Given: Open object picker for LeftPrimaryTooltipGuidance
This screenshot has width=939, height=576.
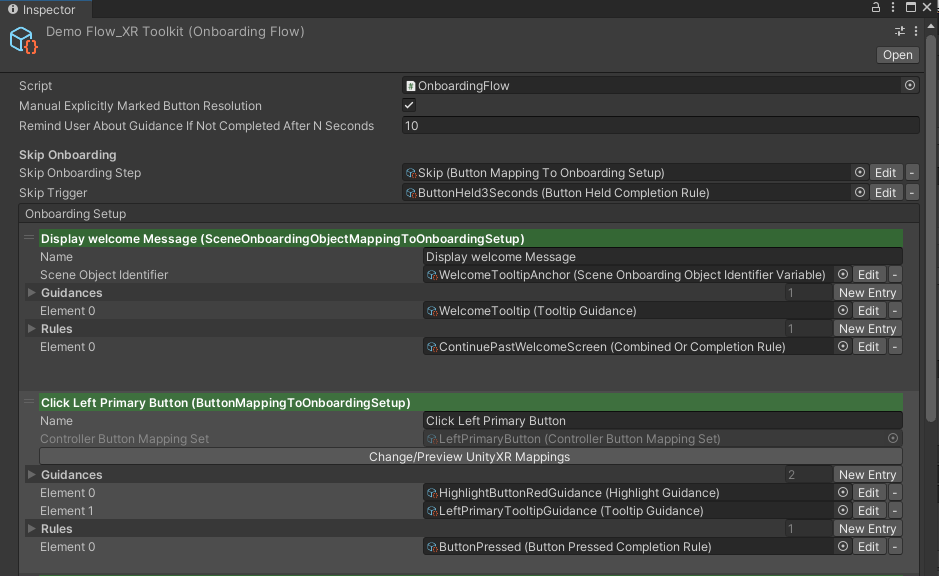Looking at the screenshot, I should pyautogui.click(x=843, y=510).
